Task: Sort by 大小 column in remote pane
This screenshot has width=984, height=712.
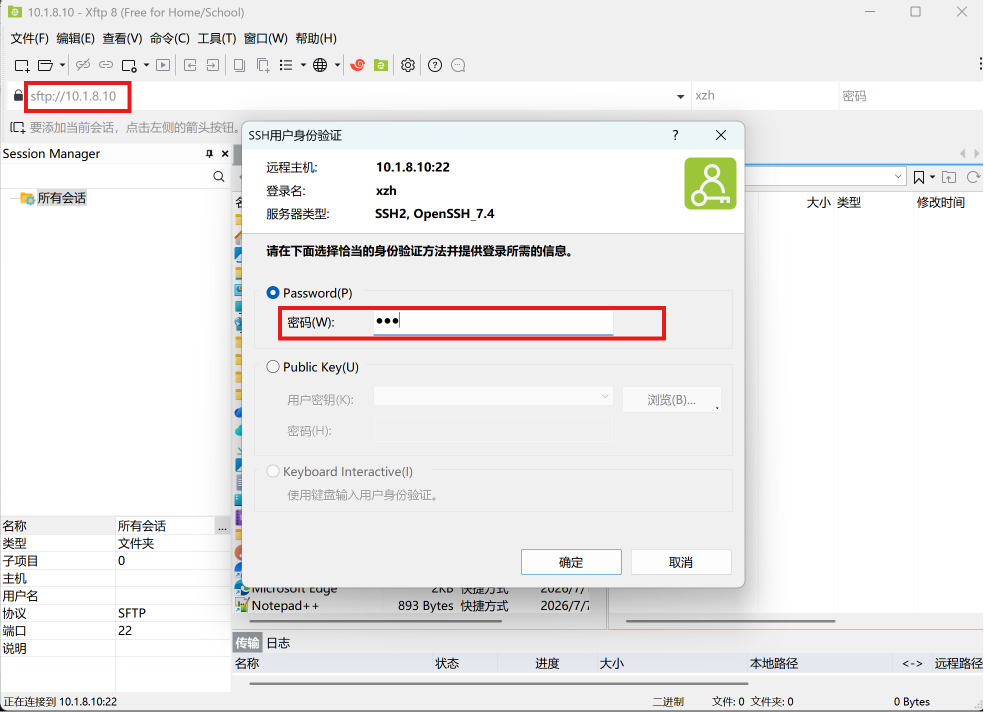Action: pyautogui.click(x=818, y=203)
